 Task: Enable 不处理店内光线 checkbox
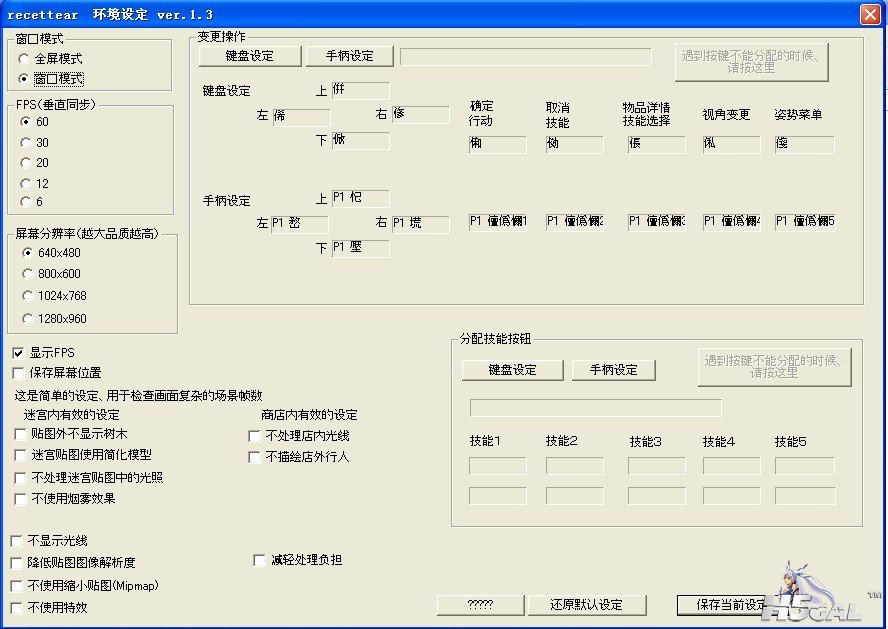click(x=254, y=436)
